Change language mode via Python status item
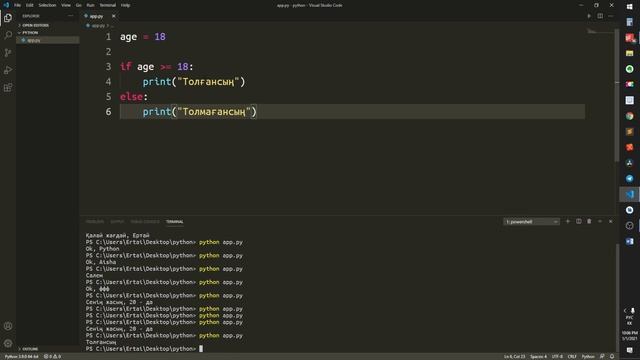The height and width of the screenshot is (360, 640). tap(588, 356)
